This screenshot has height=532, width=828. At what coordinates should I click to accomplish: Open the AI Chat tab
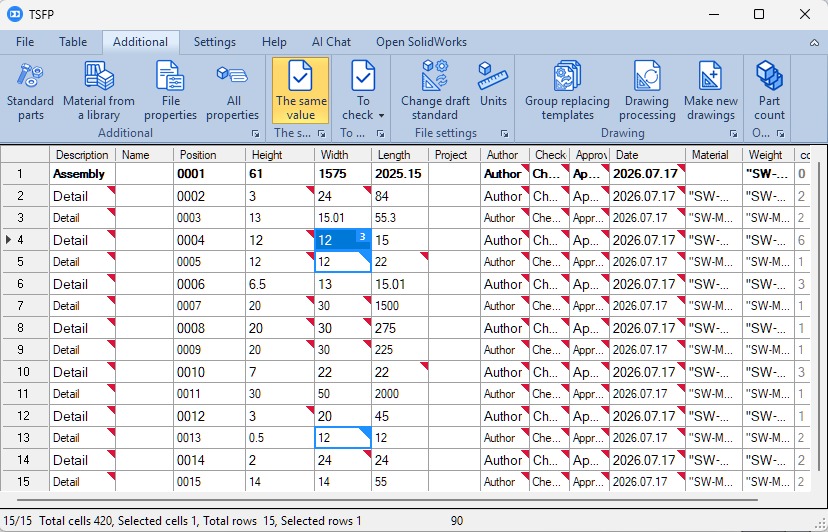331,42
